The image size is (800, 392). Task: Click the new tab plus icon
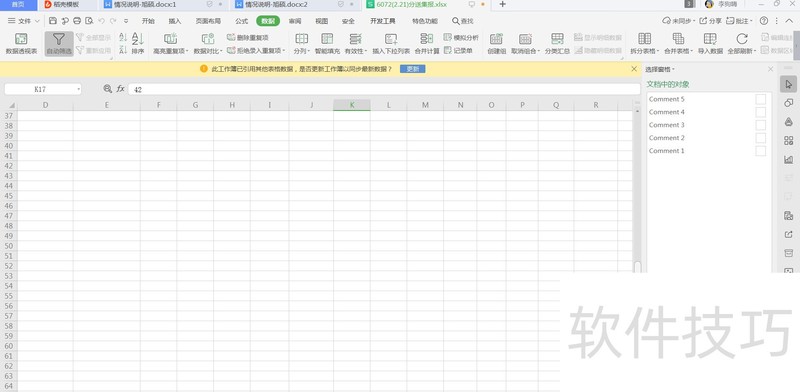503,4
